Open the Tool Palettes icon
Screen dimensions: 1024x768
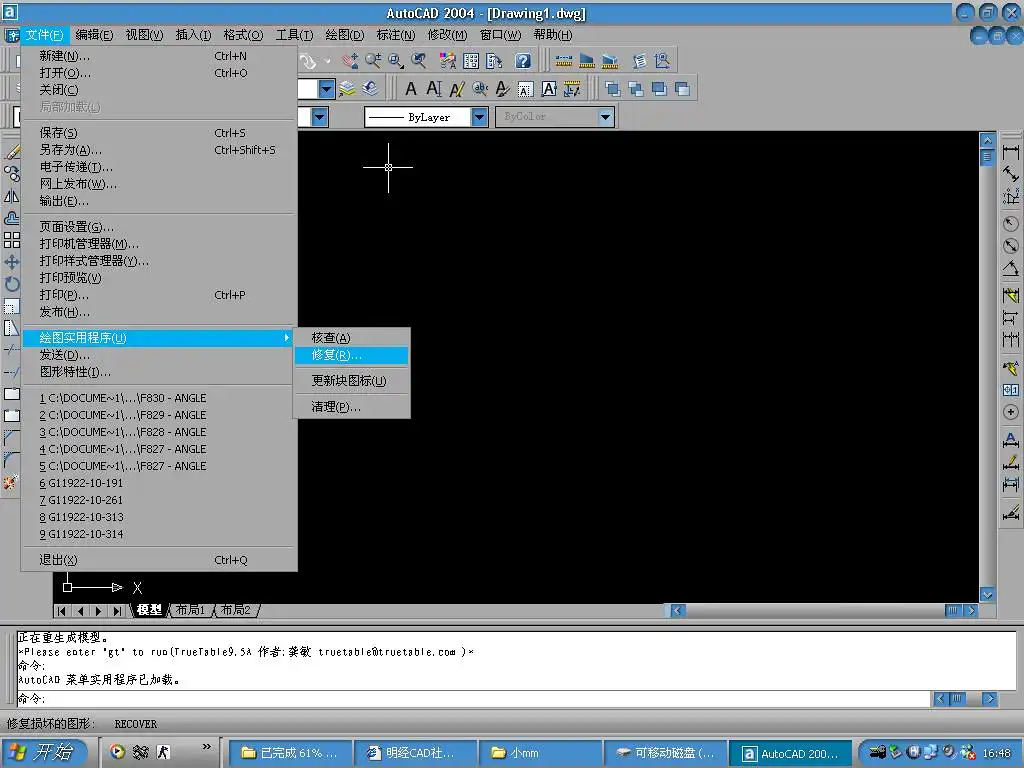(495, 61)
